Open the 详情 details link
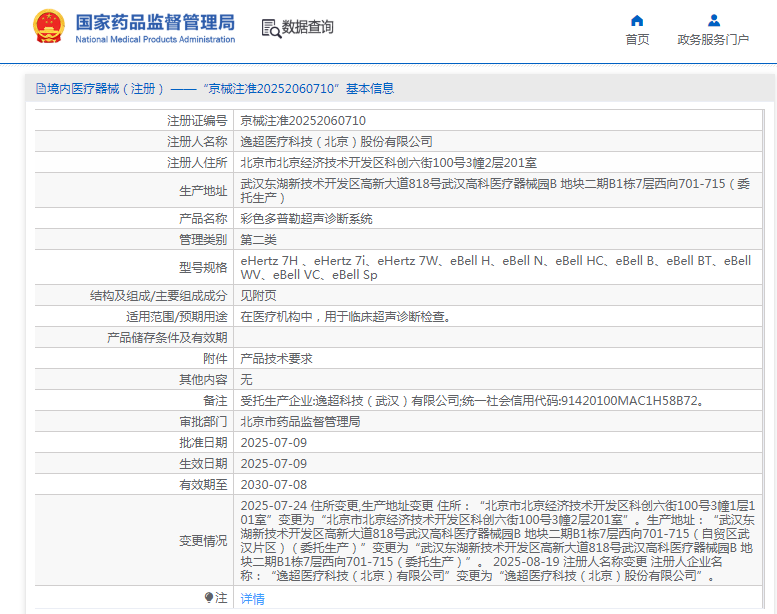The width and height of the screenshot is (777, 614). 252,598
